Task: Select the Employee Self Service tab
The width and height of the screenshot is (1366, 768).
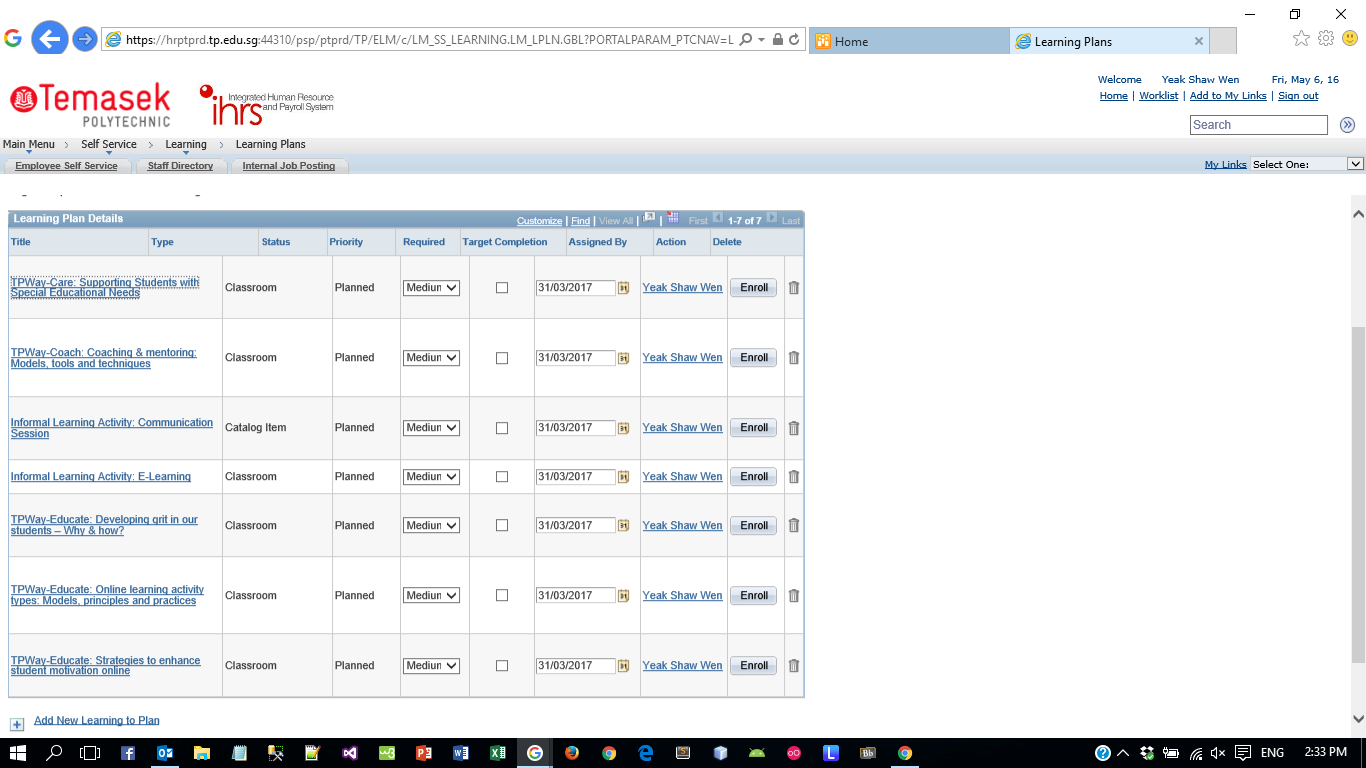Action: [66, 166]
